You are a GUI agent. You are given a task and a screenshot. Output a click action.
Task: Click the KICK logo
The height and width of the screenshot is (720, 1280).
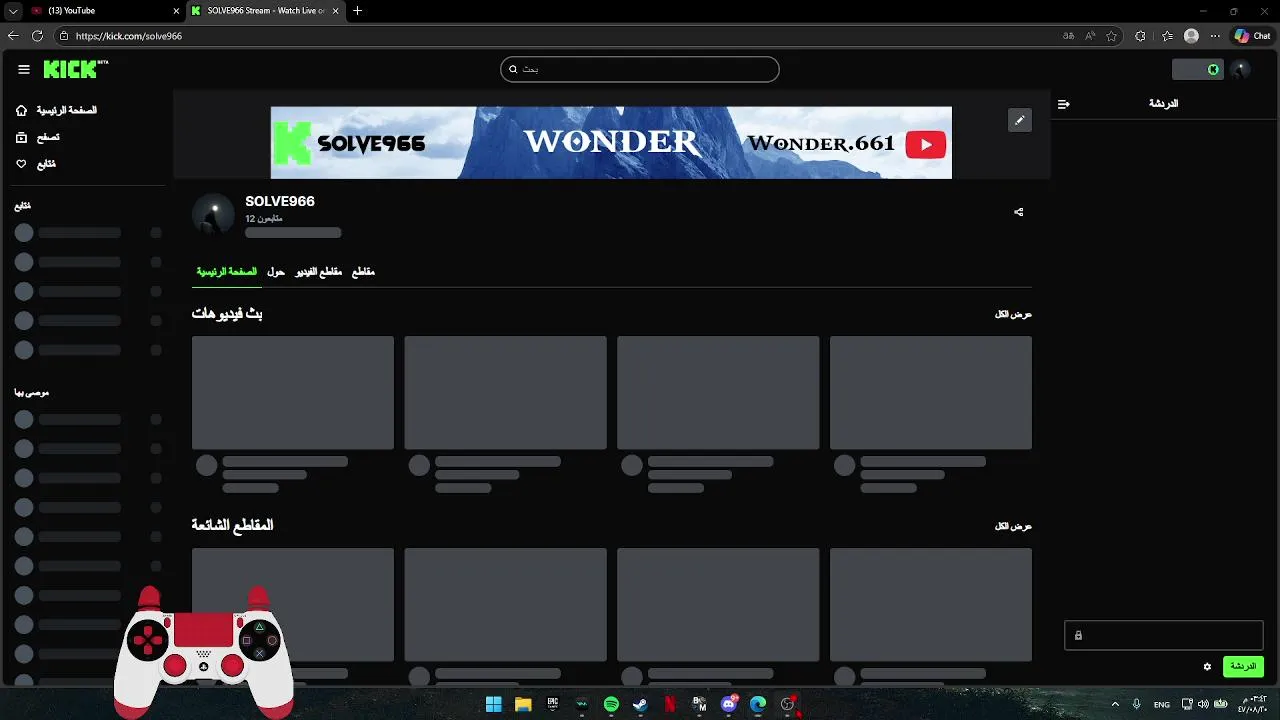[75, 69]
